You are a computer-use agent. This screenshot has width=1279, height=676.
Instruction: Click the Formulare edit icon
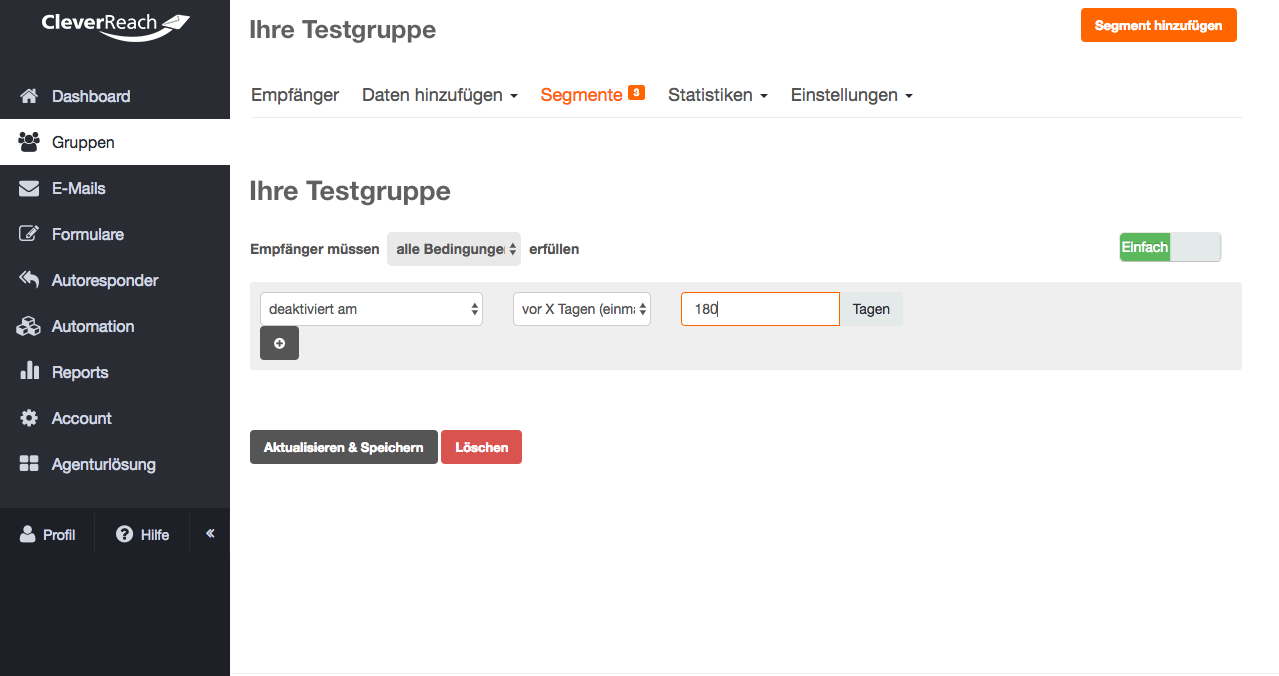pyautogui.click(x=29, y=234)
